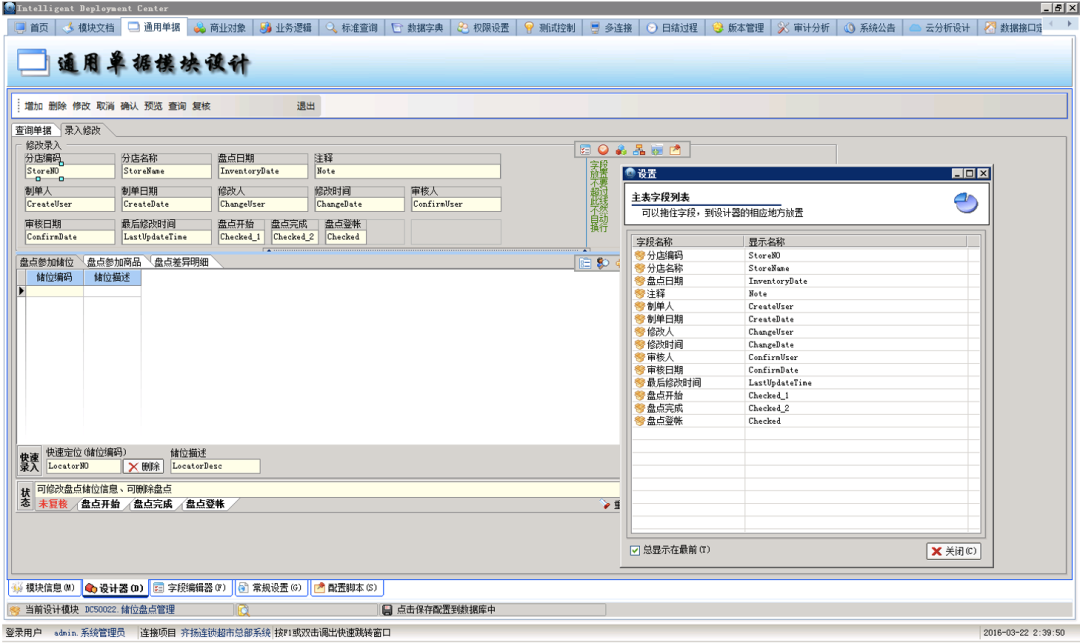The height and width of the screenshot is (643, 1080).
Task: Click the red circle icon in the upper designer toolbar
Action: pyautogui.click(x=603, y=149)
